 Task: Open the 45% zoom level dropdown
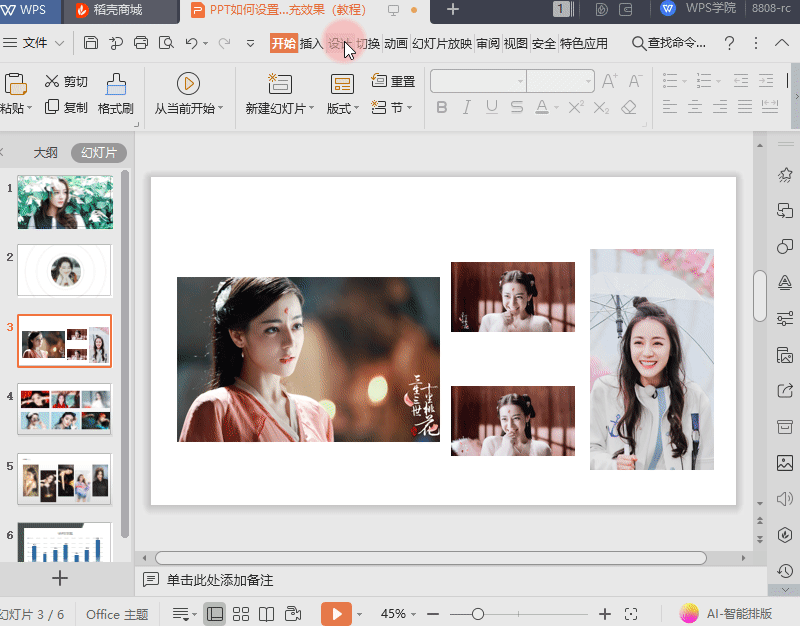398,614
